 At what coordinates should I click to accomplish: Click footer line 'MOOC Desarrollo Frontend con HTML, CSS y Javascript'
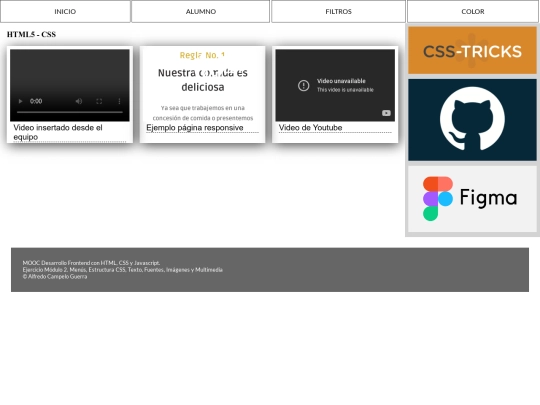click(91, 263)
